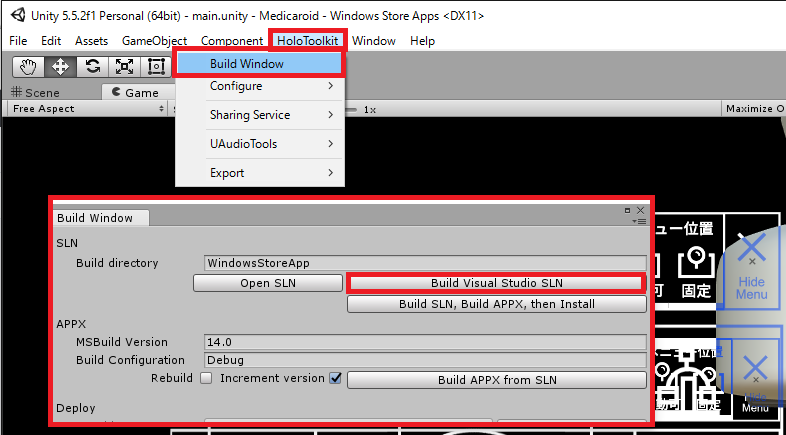This screenshot has width=786, height=435.
Task: Open the Window menu
Action: coord(373,41)
